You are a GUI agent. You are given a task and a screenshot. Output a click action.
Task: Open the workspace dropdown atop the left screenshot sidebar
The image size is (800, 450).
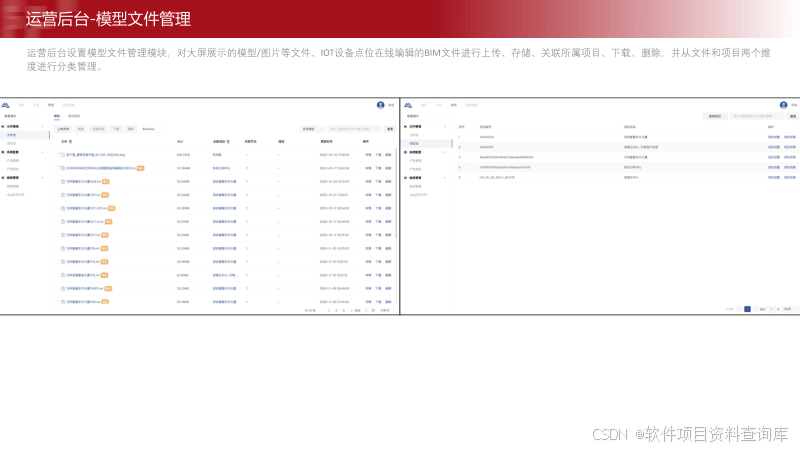[x=23, y=116]
